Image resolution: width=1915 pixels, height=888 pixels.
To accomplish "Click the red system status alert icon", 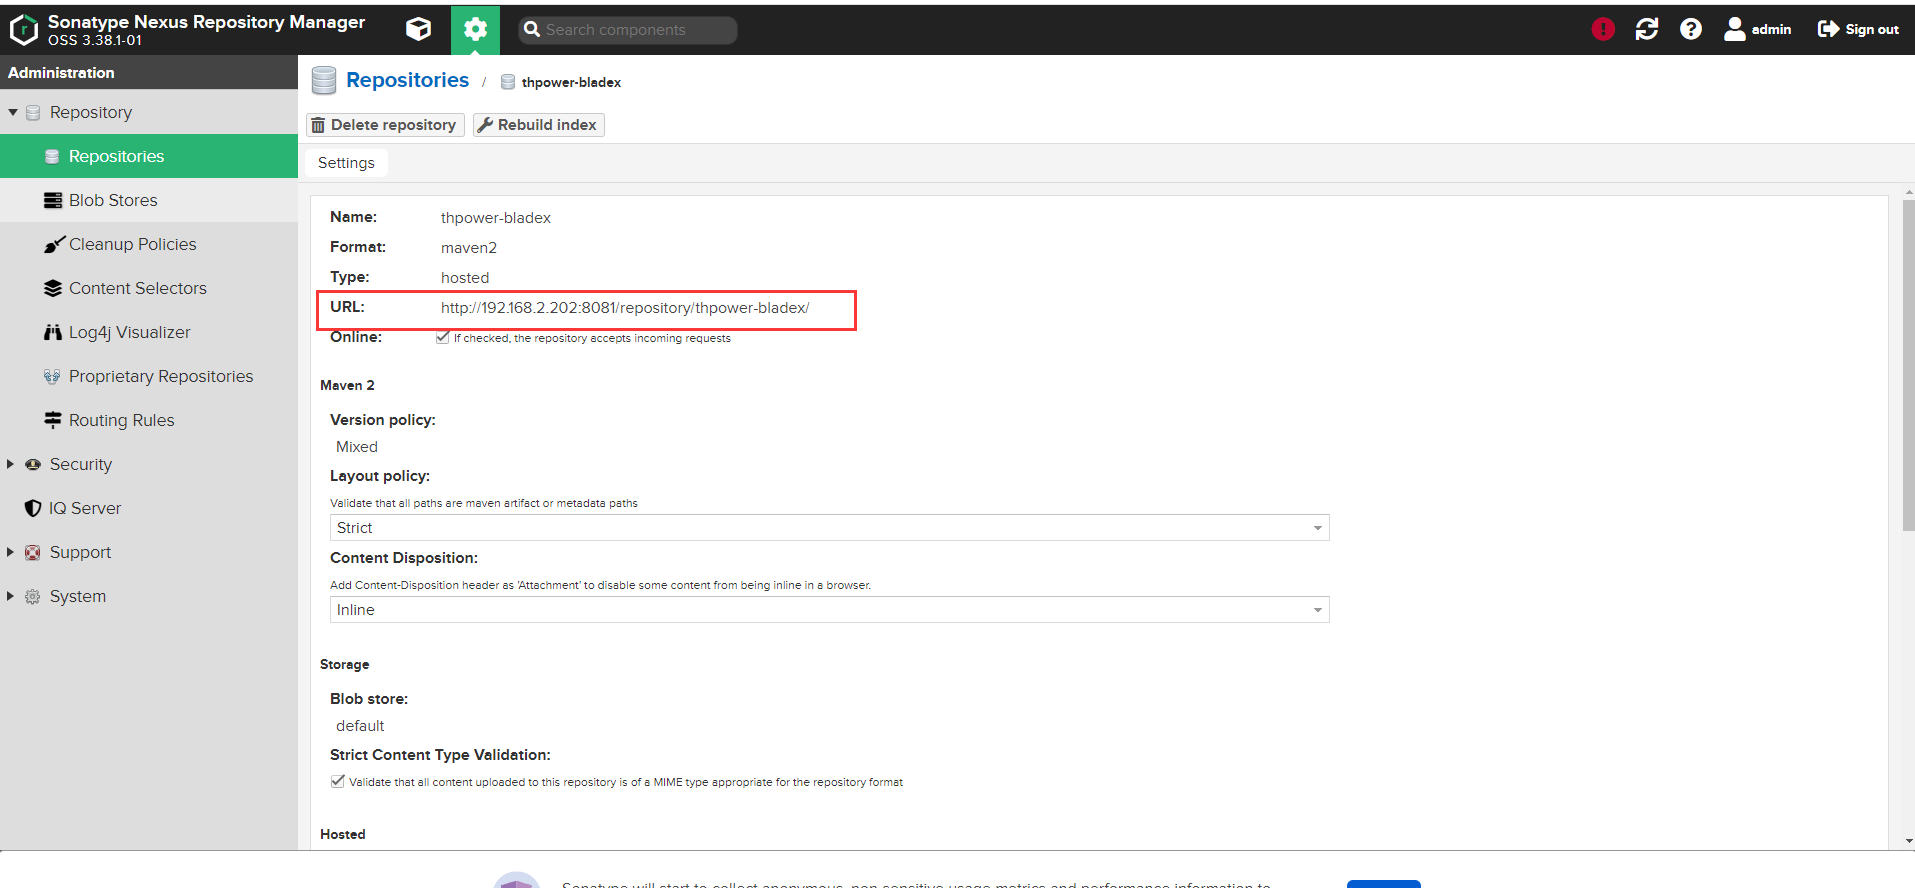I will click(1603, 29).
